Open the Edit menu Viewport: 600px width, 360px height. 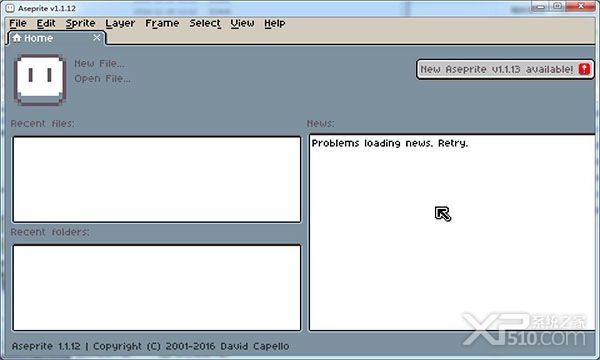pos(46,23)
